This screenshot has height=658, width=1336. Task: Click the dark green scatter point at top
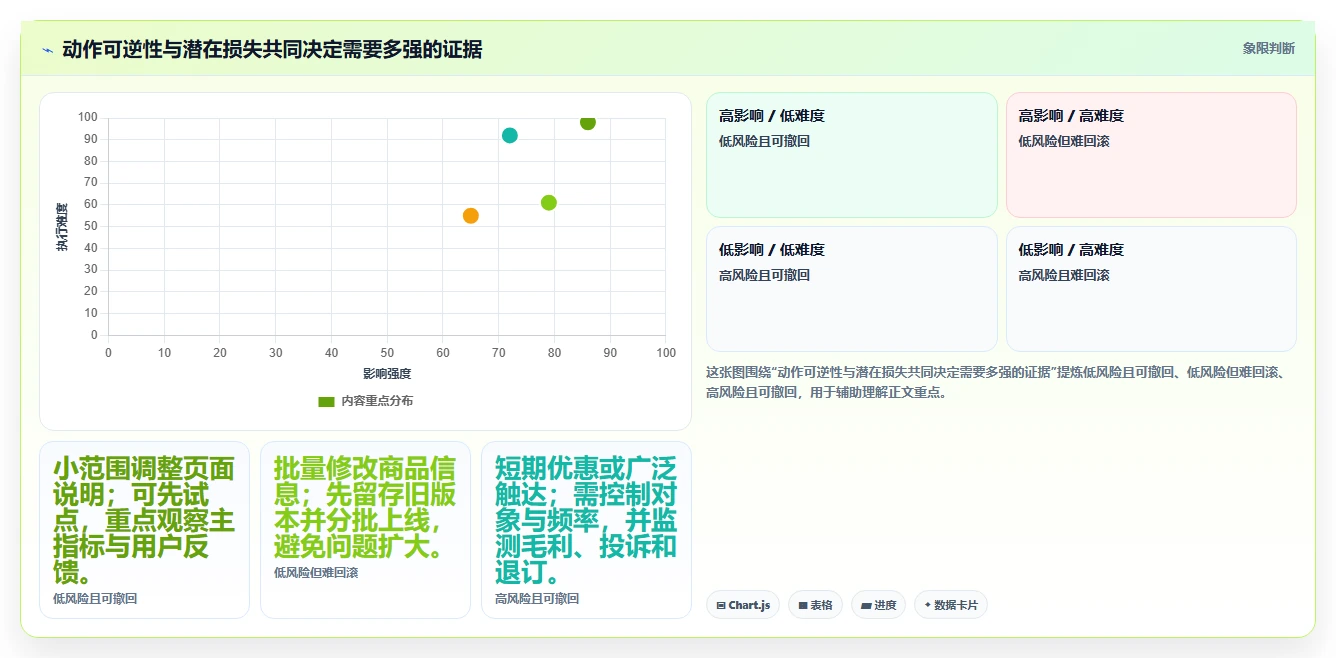pyautogui.click(x=588, y=122)
